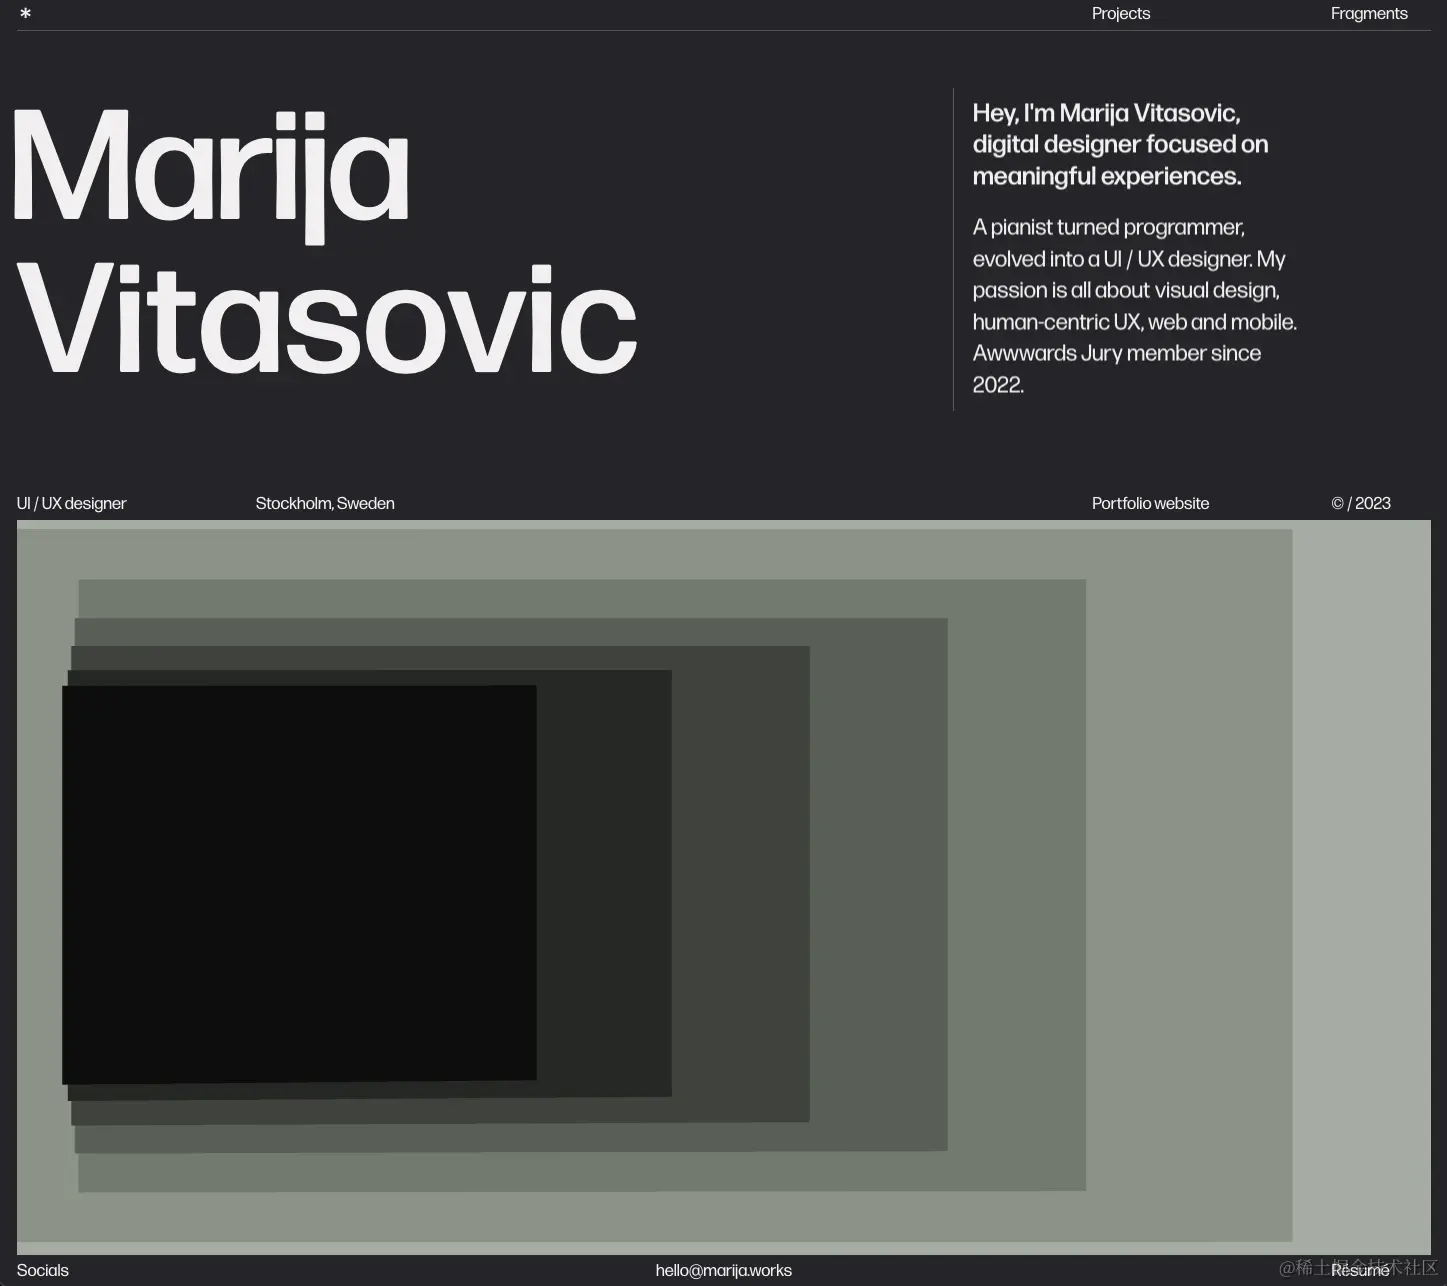Select the 'Hey, I'm Marija Vitasovic' intro text
This screenshot has width=1447, height=1286.
point(1120,144)
